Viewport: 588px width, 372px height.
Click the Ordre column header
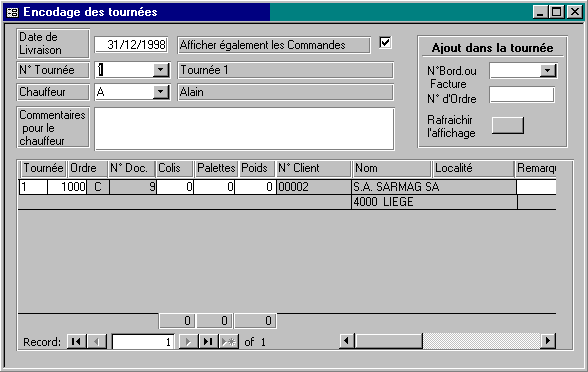click(87, 168)
